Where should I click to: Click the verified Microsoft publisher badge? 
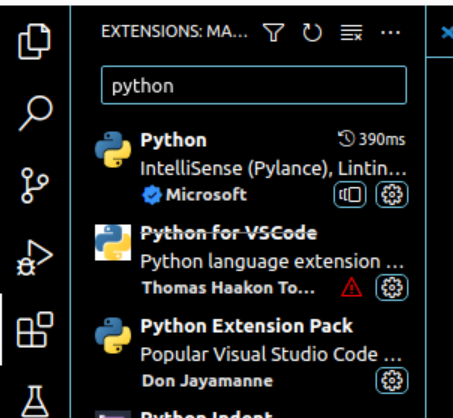click(x=152, y=195)
